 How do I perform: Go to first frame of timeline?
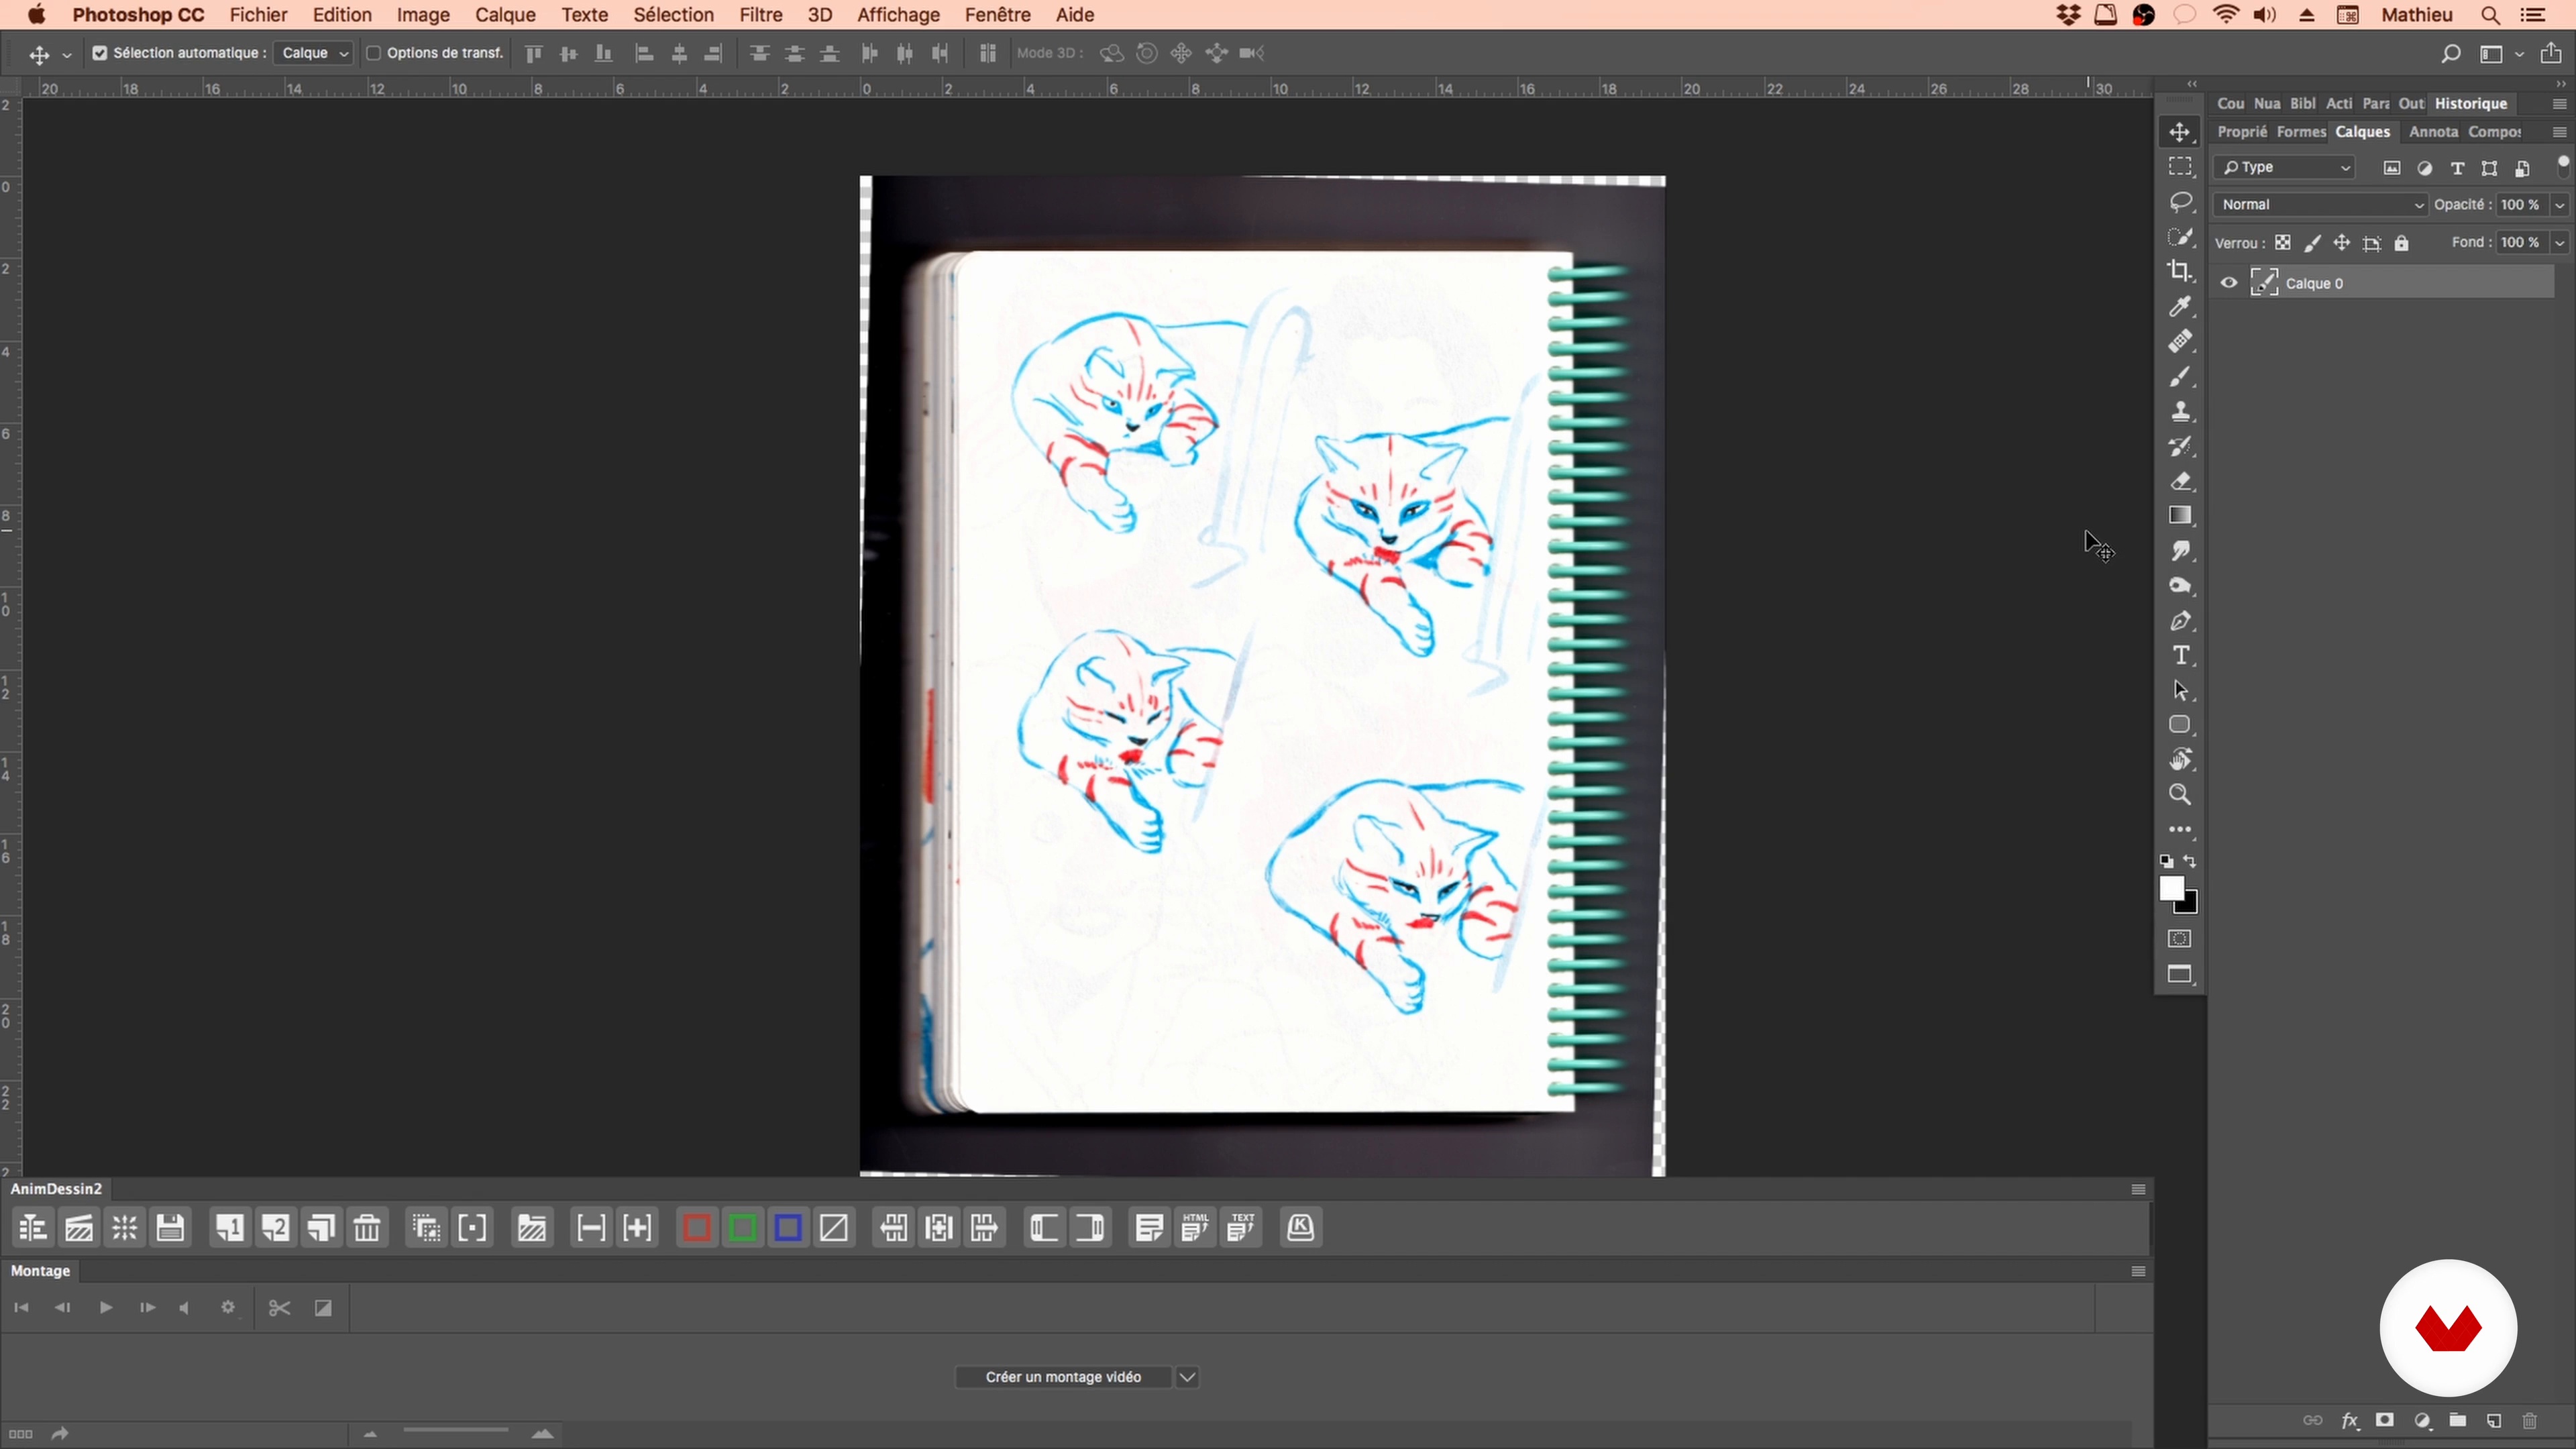(x=21, y=1308)
